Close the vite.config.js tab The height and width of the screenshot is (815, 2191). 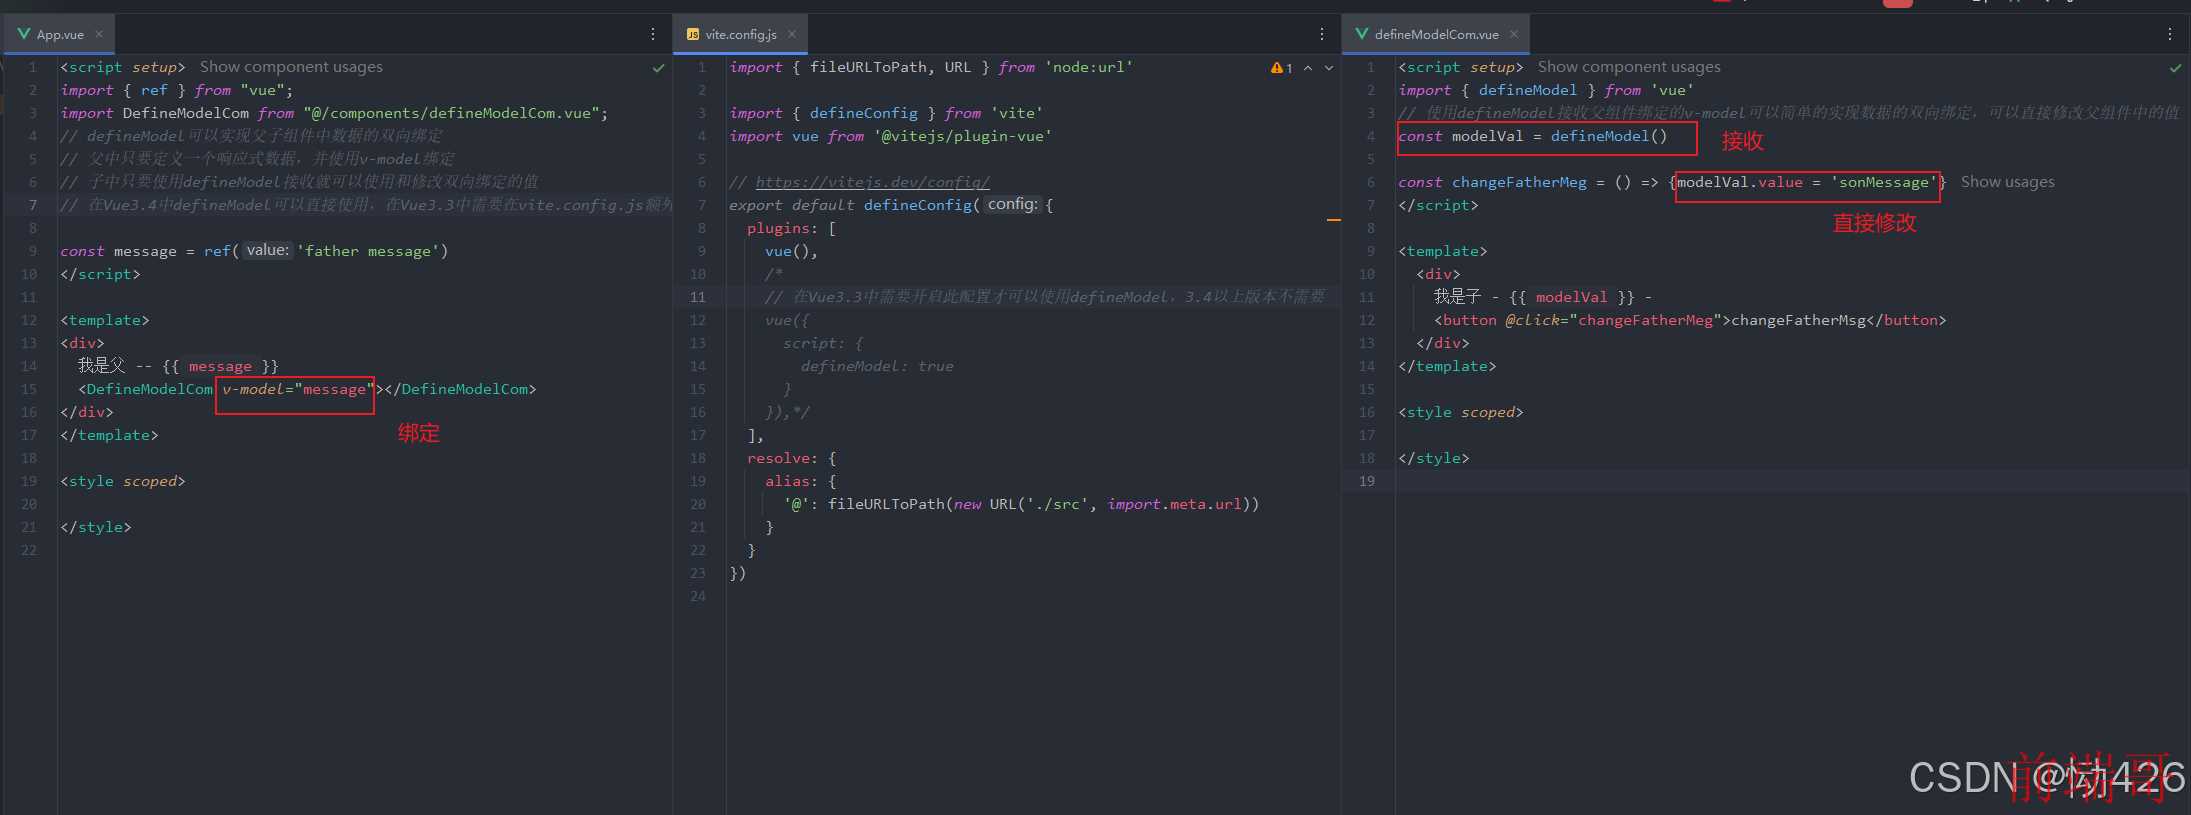click(792, 34)
